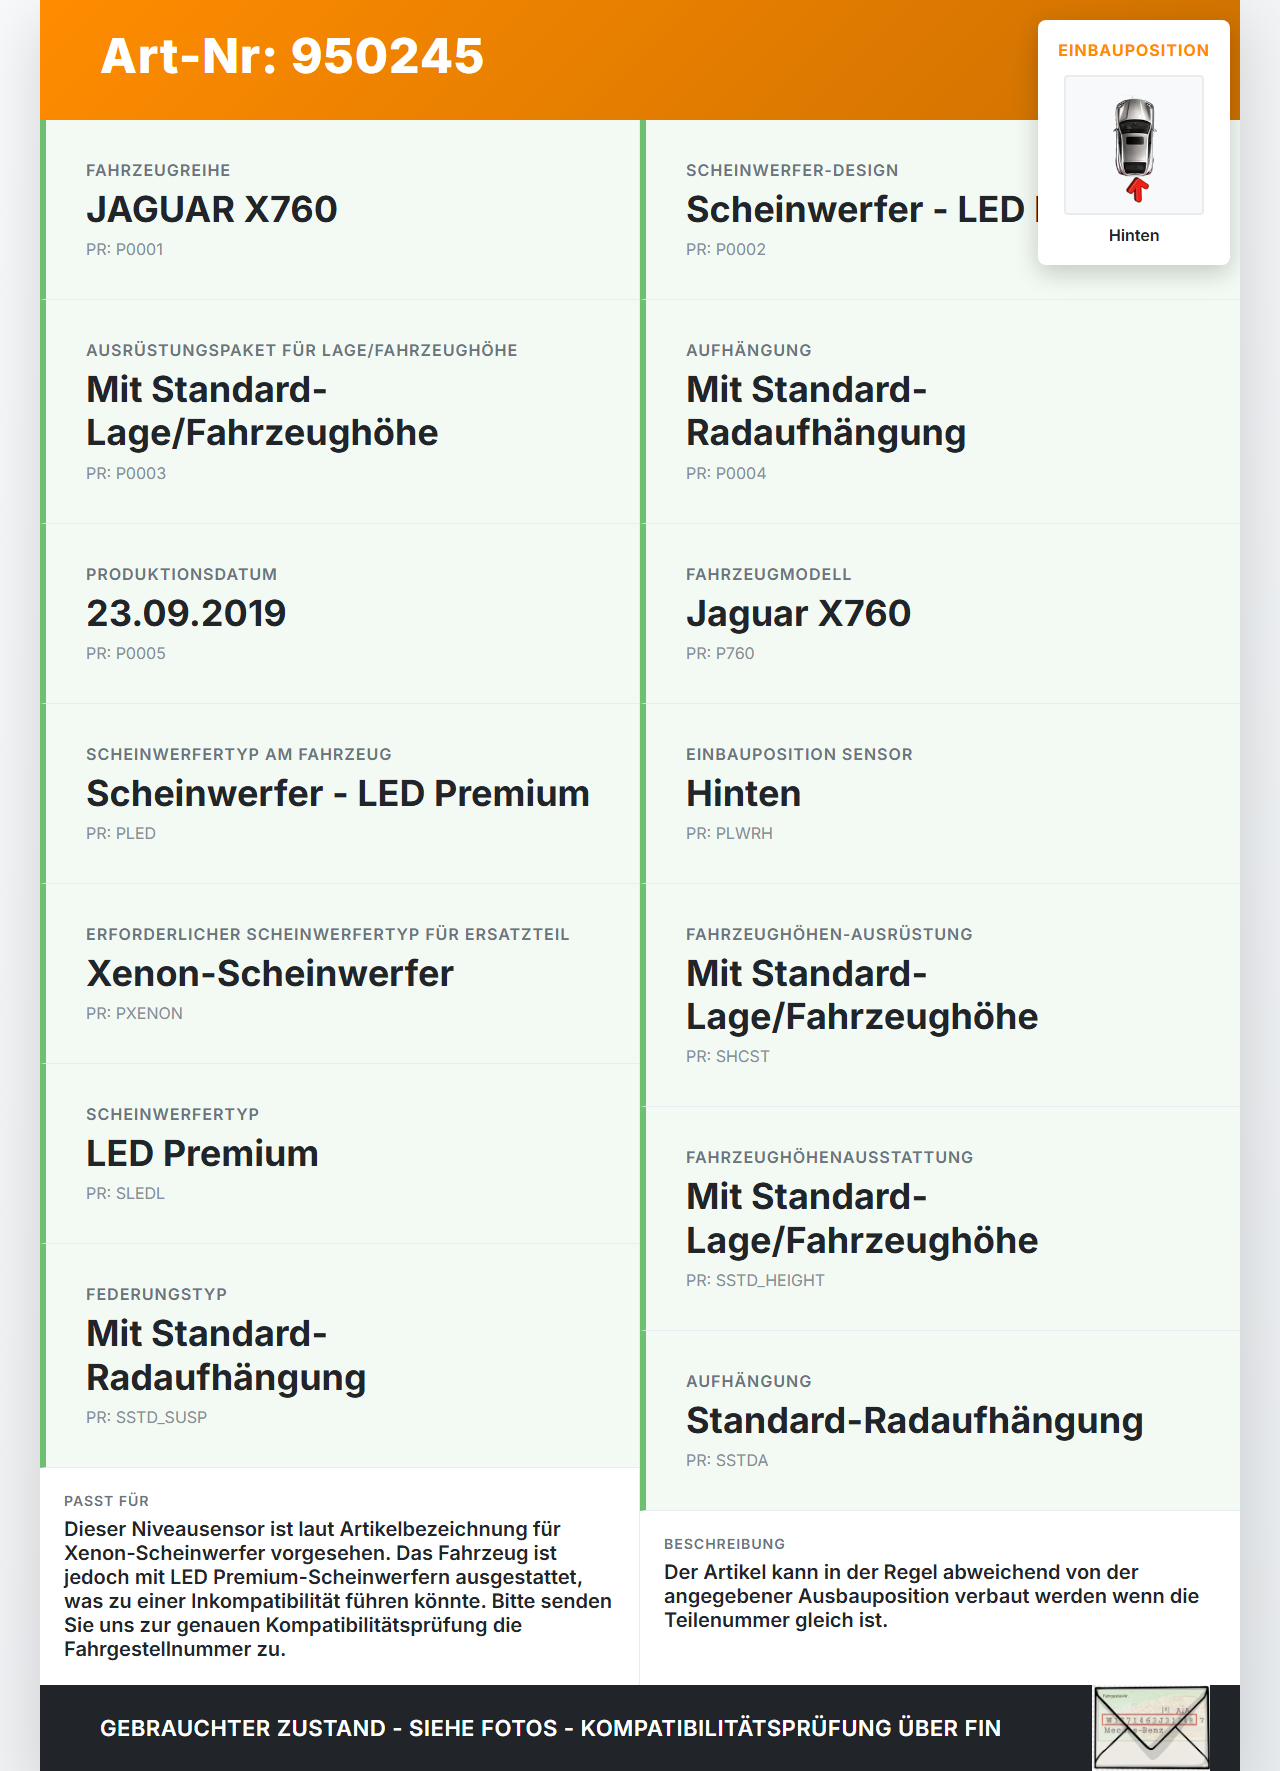Click the Scheinwerfer-Design LED card
The width and height of the screenshot is (1280, 1771).
940,210
